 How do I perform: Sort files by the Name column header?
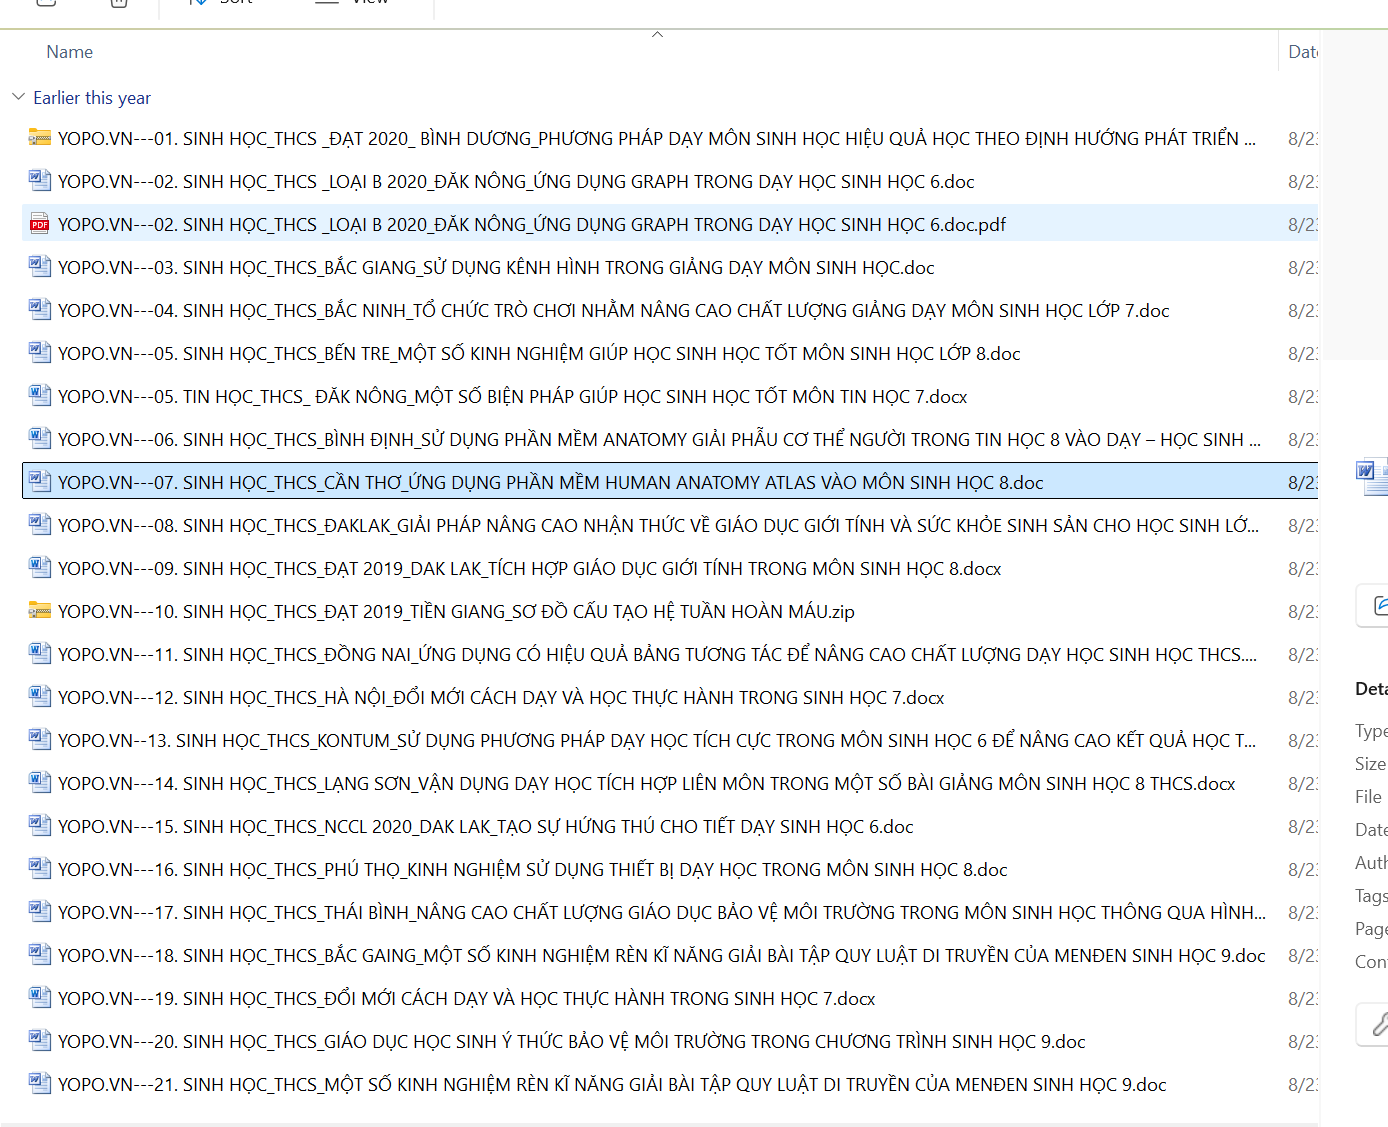click(x=69, y=52)
